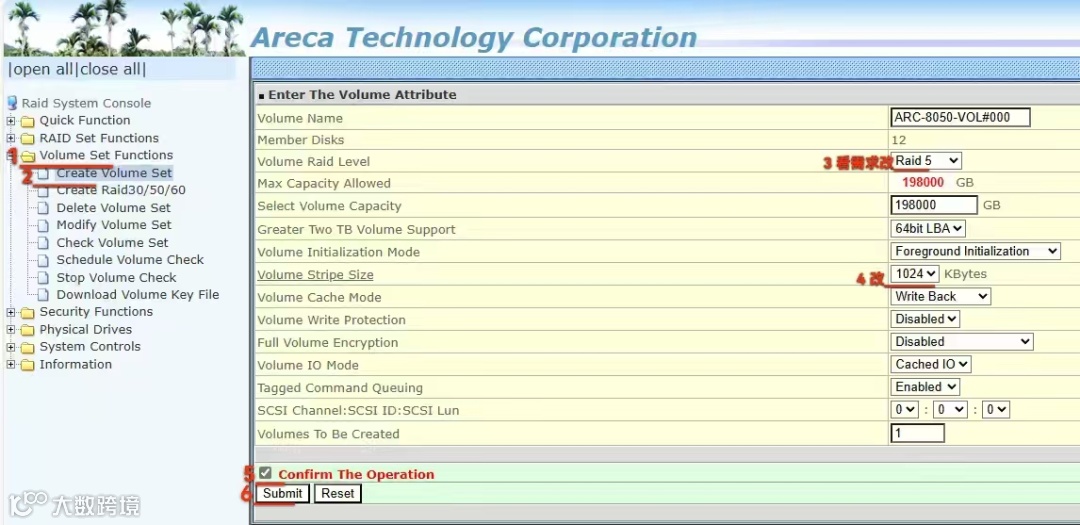
Task: Click the Reset button
Action: click(338, 493)
